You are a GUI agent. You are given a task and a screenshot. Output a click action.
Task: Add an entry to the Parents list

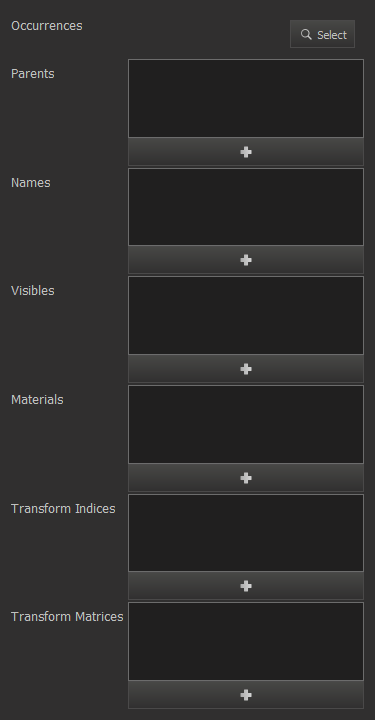pos(246,152)
